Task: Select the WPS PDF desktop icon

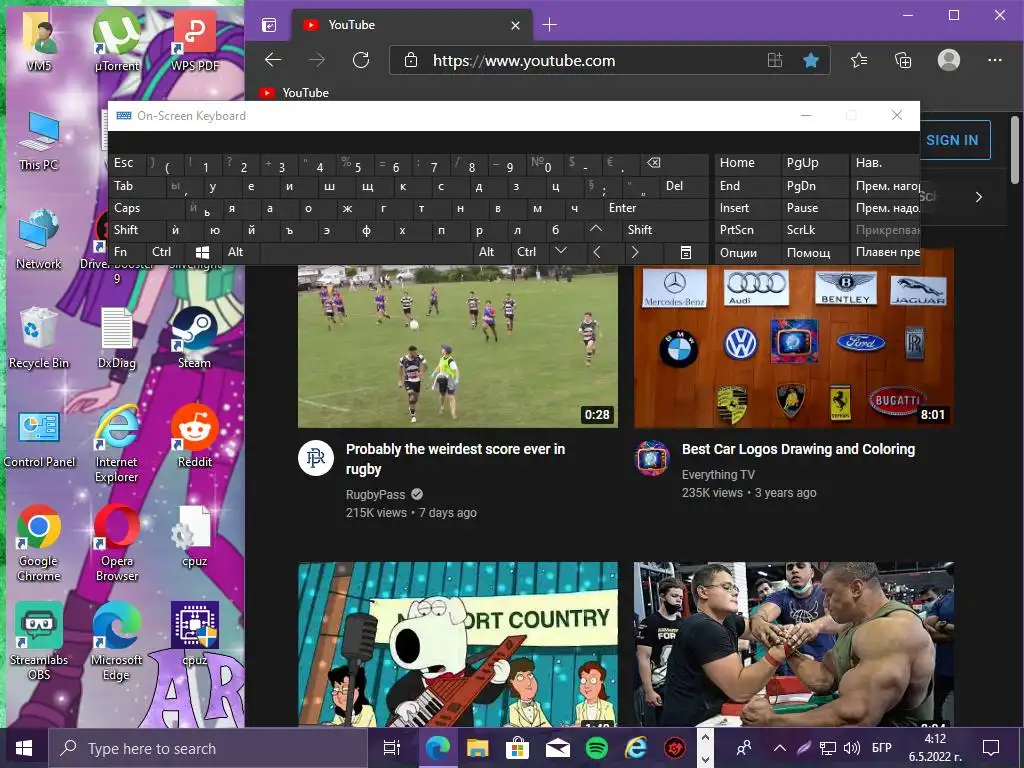Action: point(195,40)
